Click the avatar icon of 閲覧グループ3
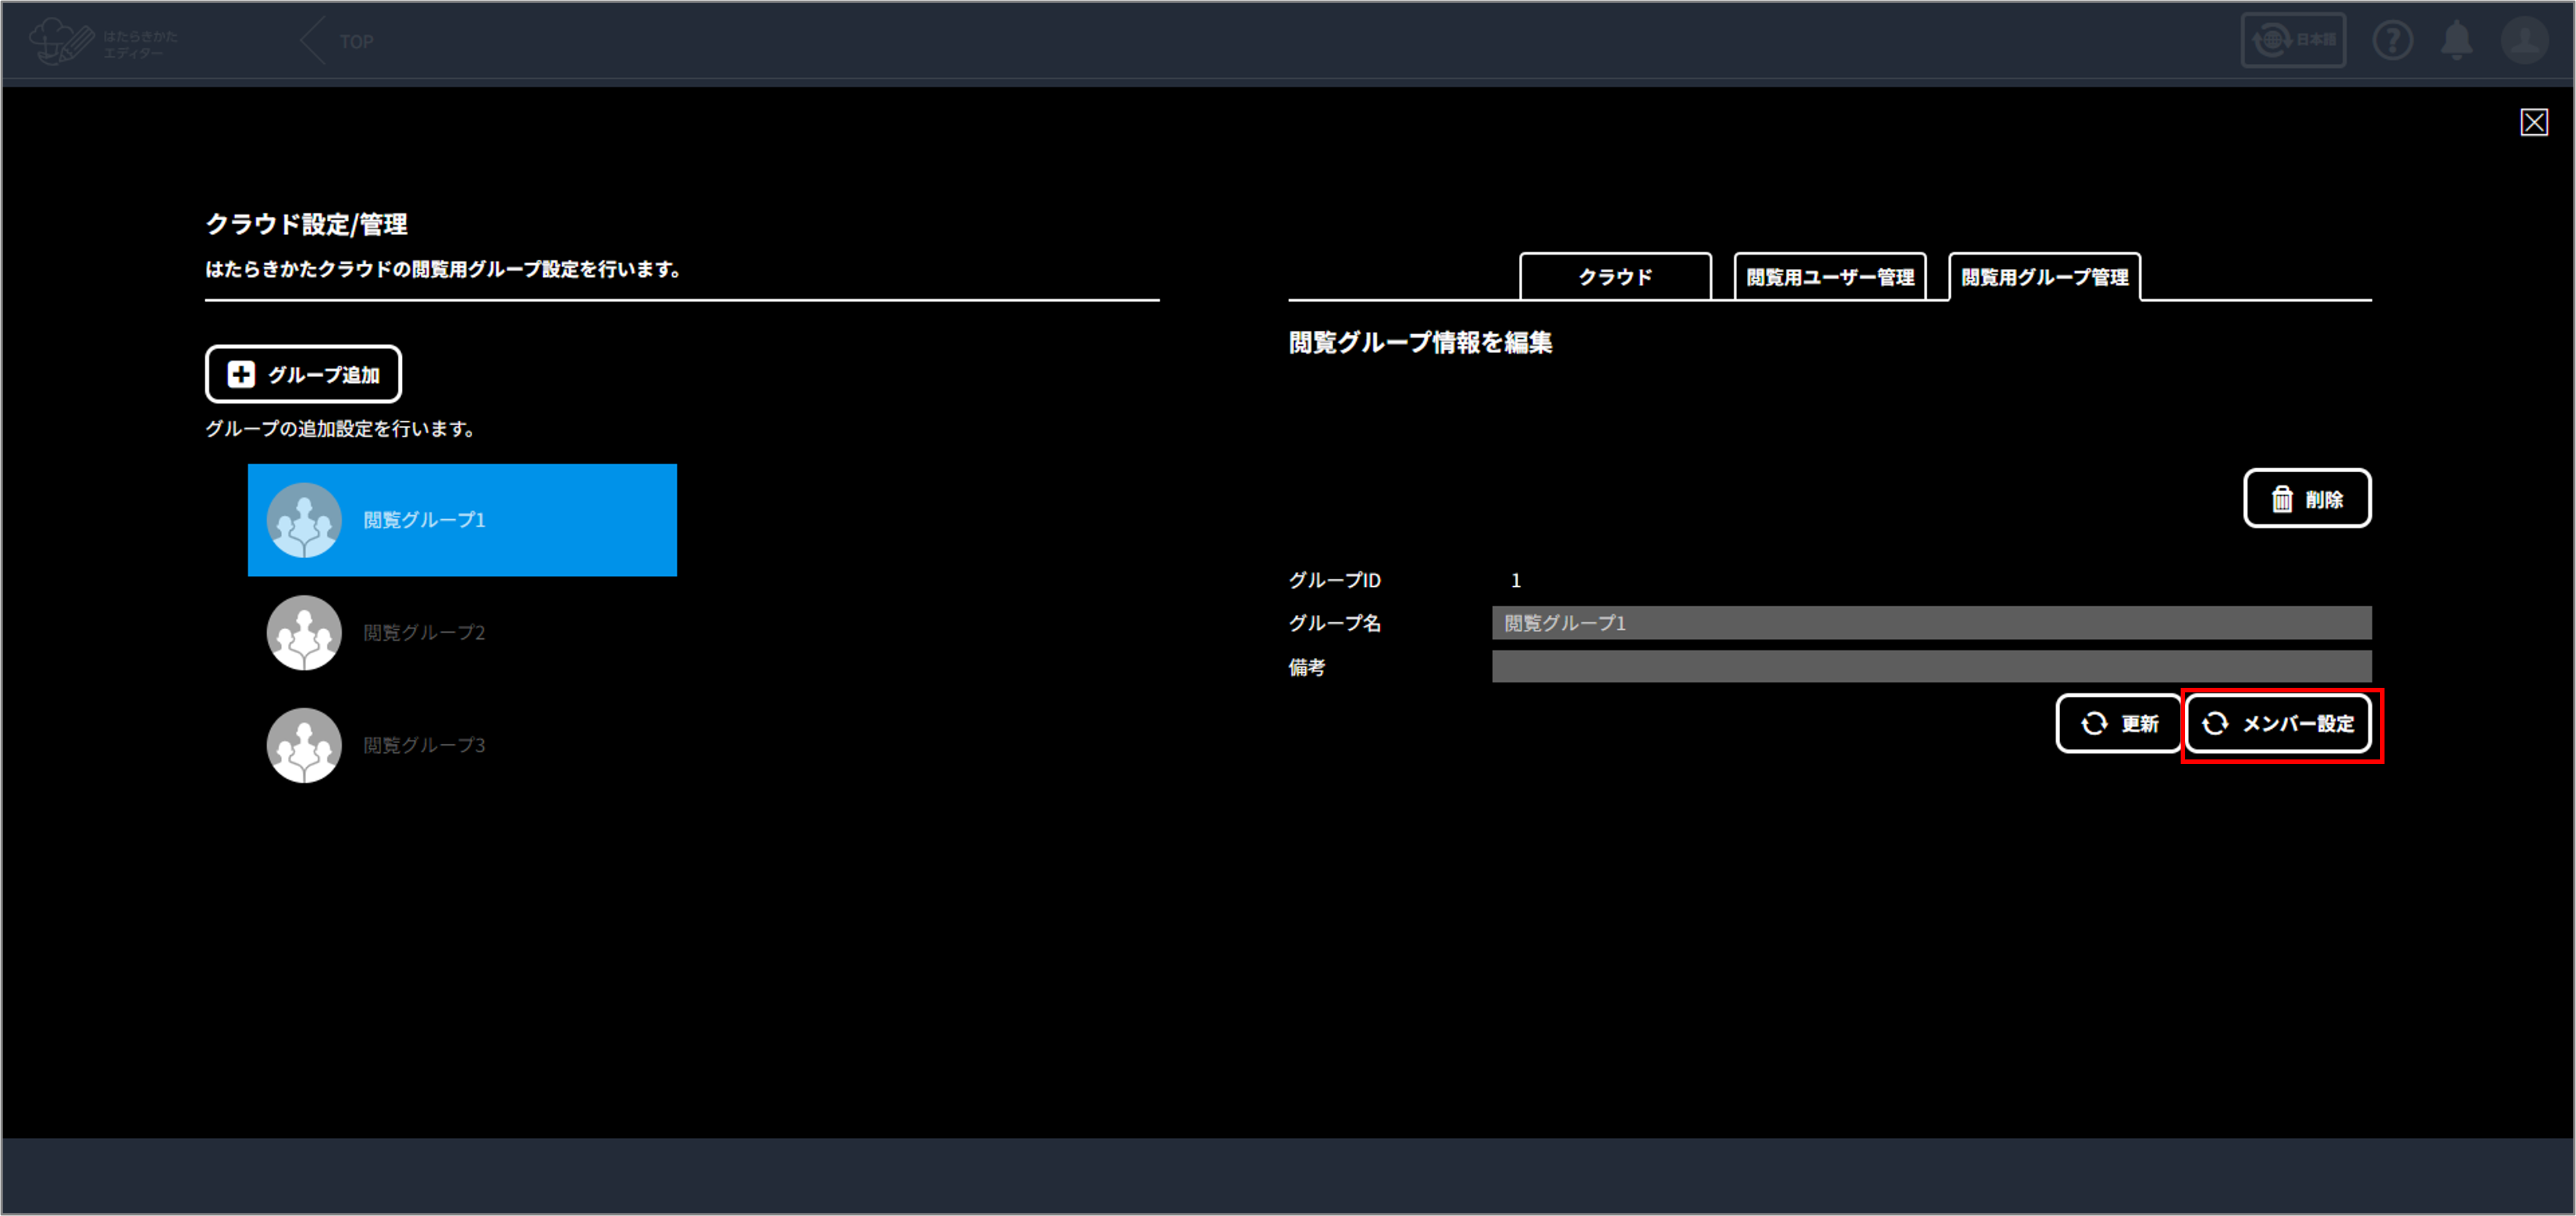 point(304,746)
